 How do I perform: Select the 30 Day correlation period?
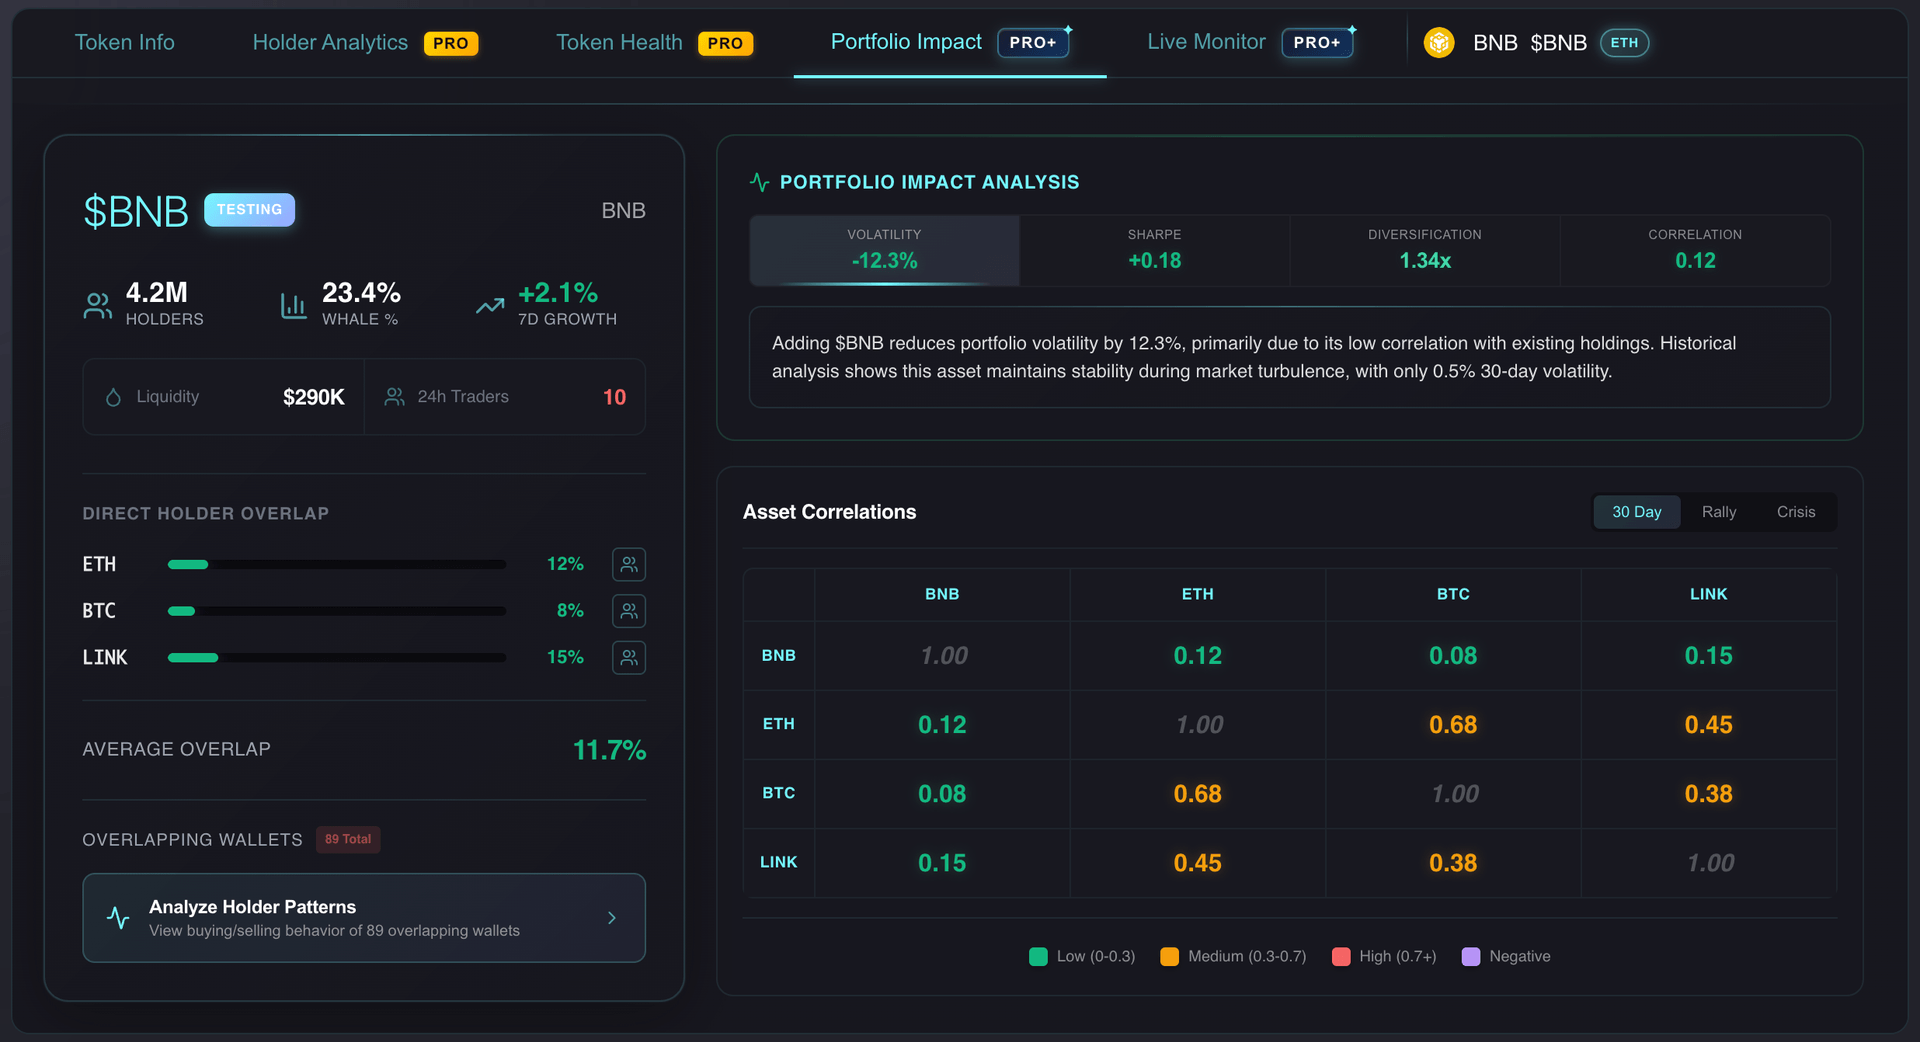point(1636,512)
